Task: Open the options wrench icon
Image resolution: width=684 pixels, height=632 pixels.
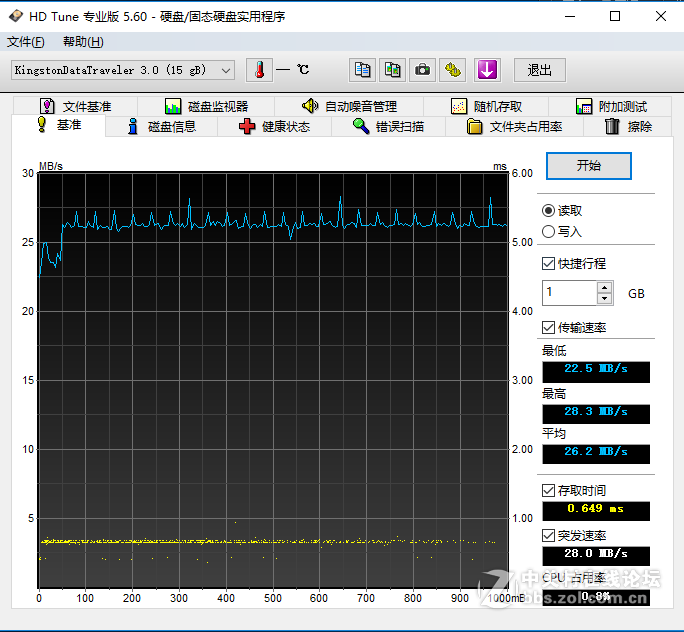Action: (454, 70)
